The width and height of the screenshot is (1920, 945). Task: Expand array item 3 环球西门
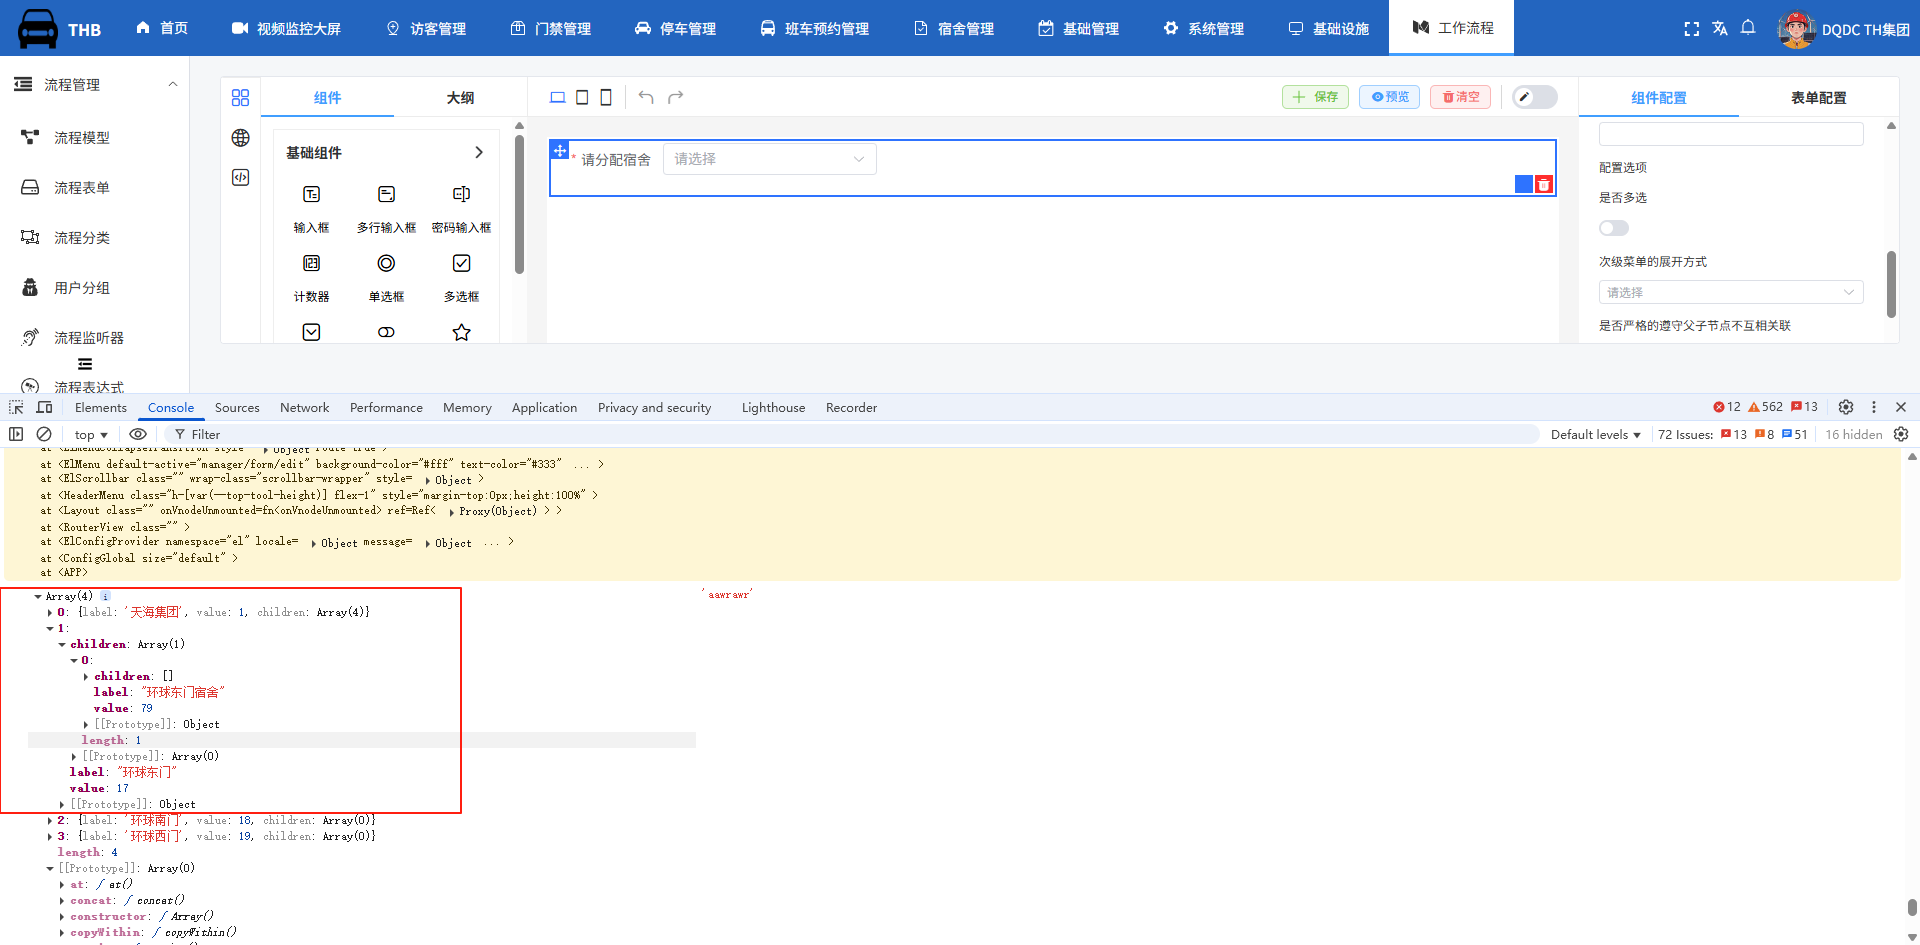[50, 836]
